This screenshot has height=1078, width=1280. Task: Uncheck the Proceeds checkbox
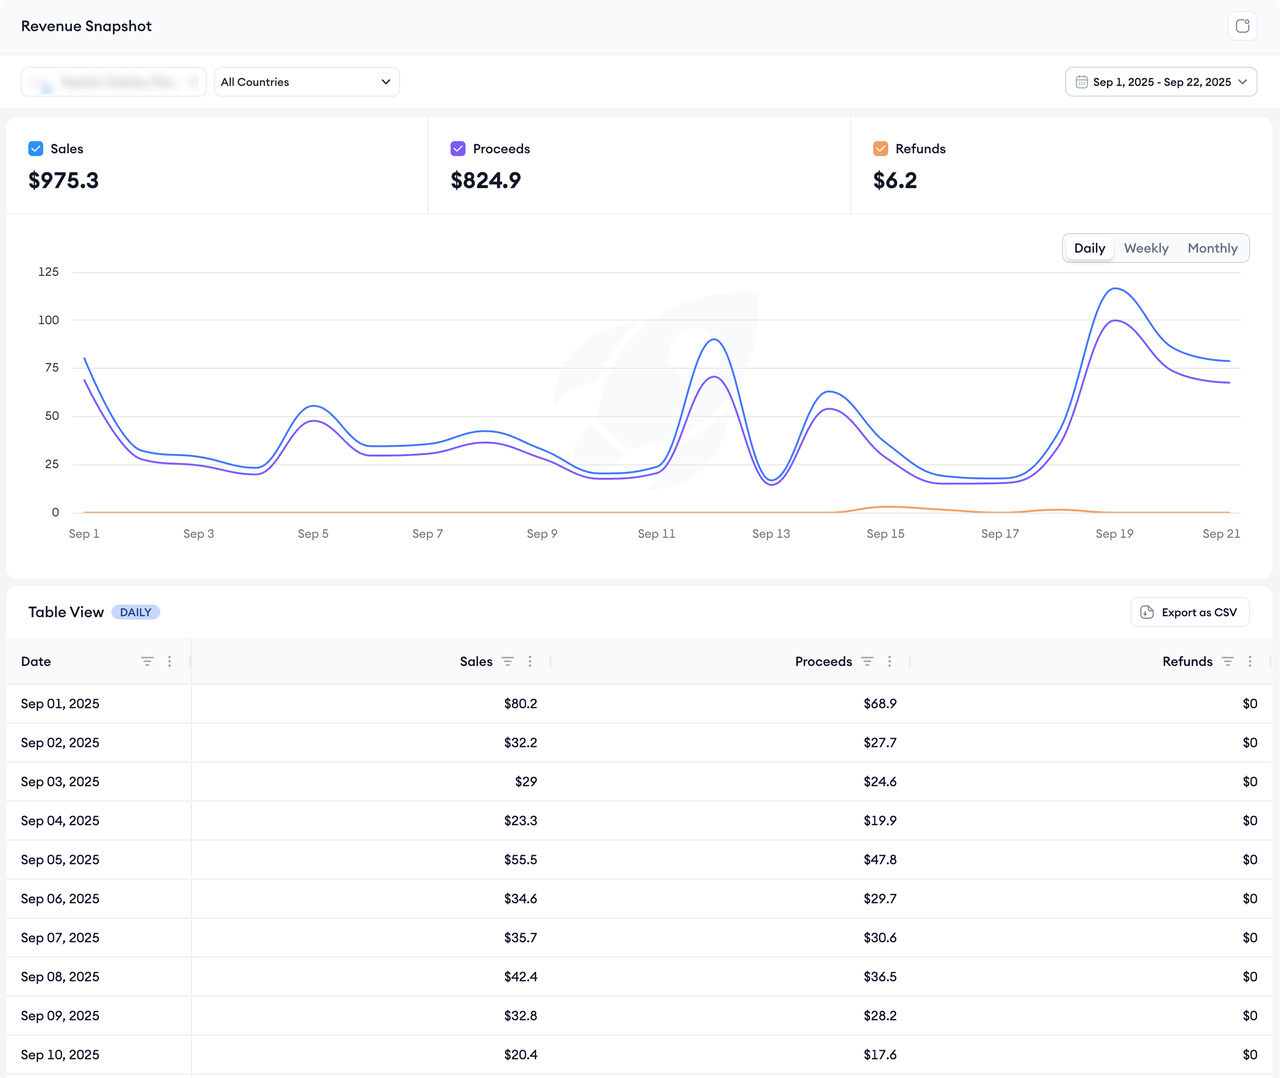tap(458, 149)
